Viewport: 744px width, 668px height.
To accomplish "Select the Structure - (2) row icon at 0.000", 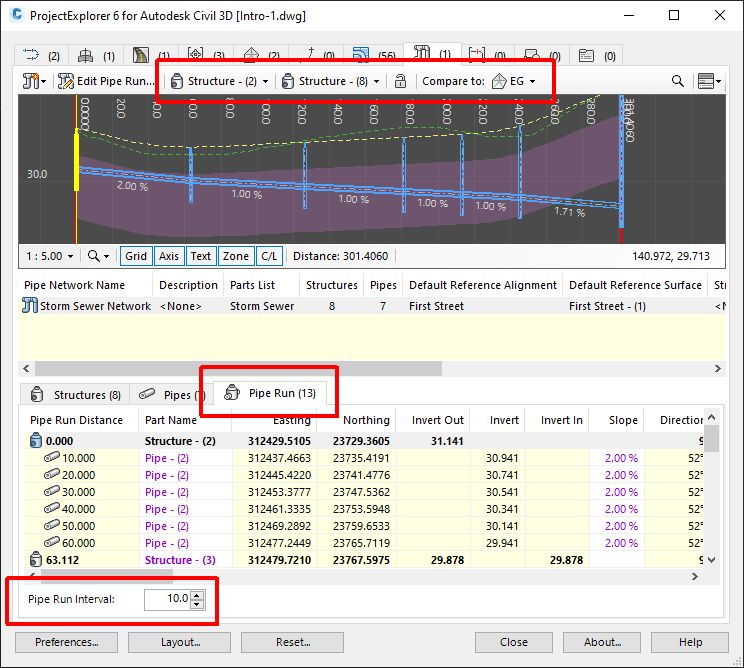I will click(x=36, y=440).
